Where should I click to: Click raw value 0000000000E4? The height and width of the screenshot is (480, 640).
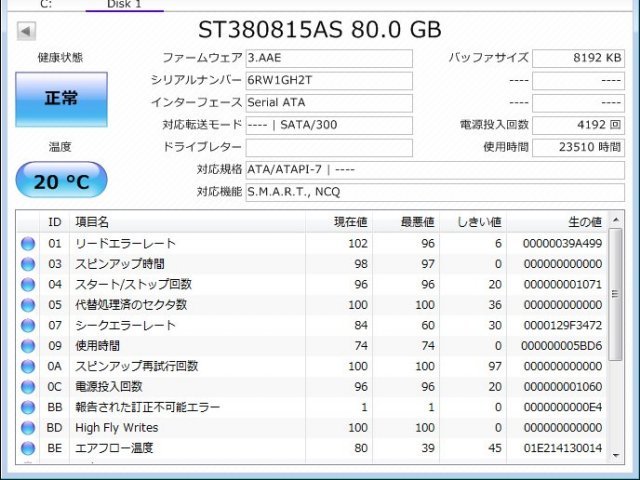[x=562, y=407]
